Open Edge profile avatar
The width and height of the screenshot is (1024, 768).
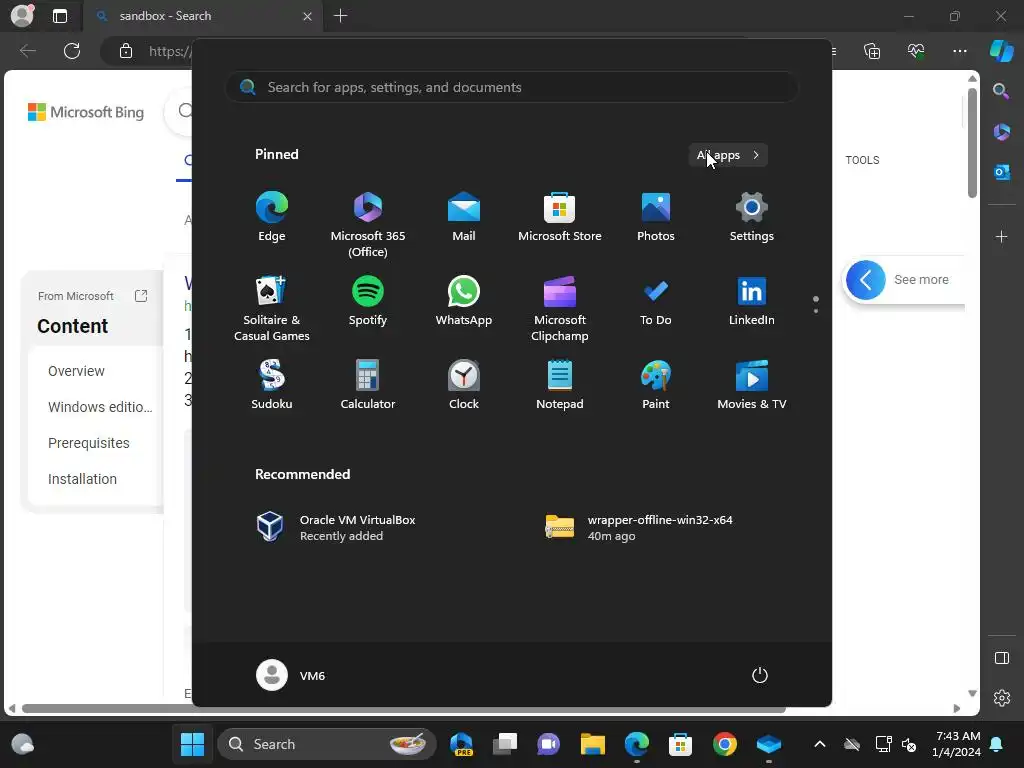click(22, 16)
